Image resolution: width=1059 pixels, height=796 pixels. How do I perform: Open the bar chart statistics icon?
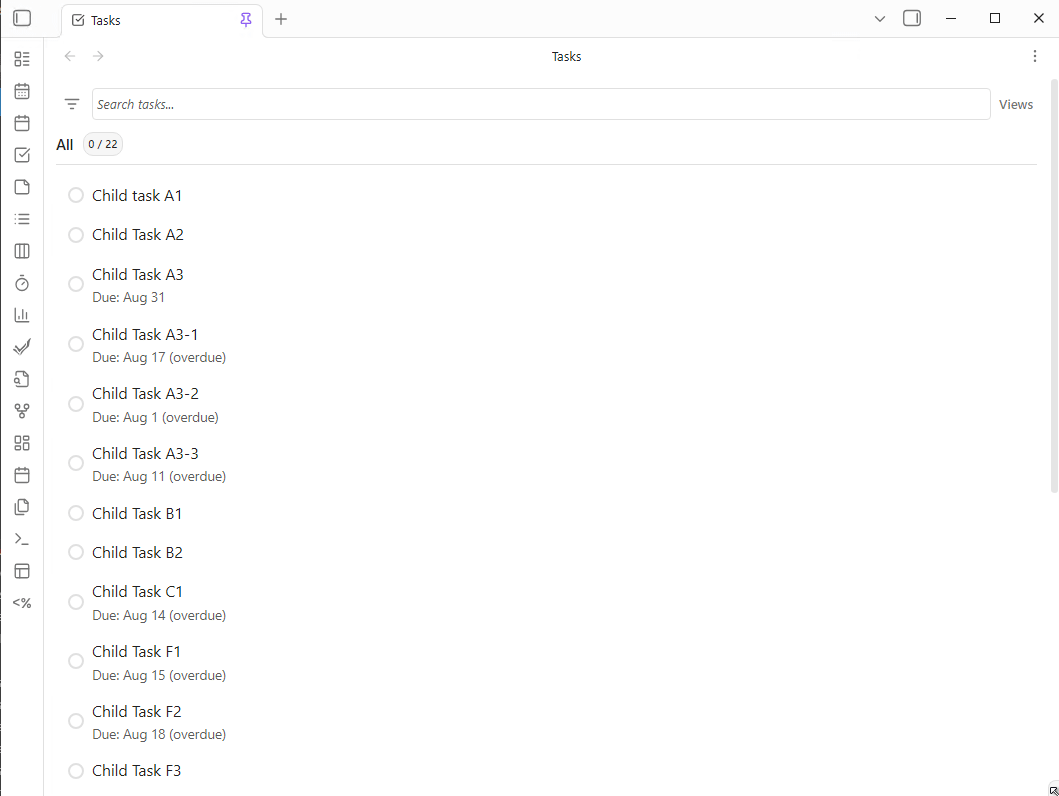coord(22,315)
